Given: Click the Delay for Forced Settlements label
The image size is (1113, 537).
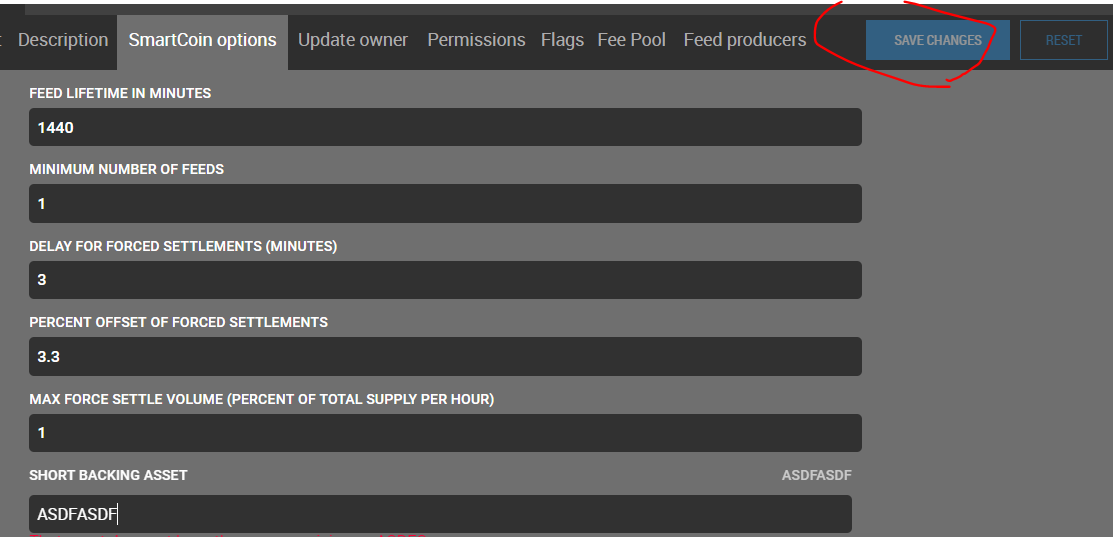Looking at the screenshot, I should [x=183, y=246].
